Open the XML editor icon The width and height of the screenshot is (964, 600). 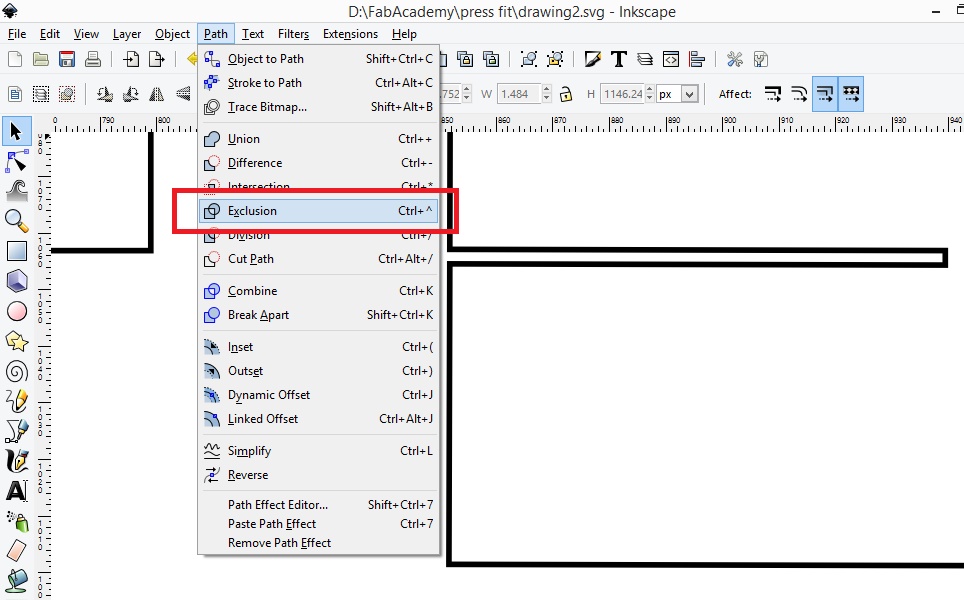point(671,59)
